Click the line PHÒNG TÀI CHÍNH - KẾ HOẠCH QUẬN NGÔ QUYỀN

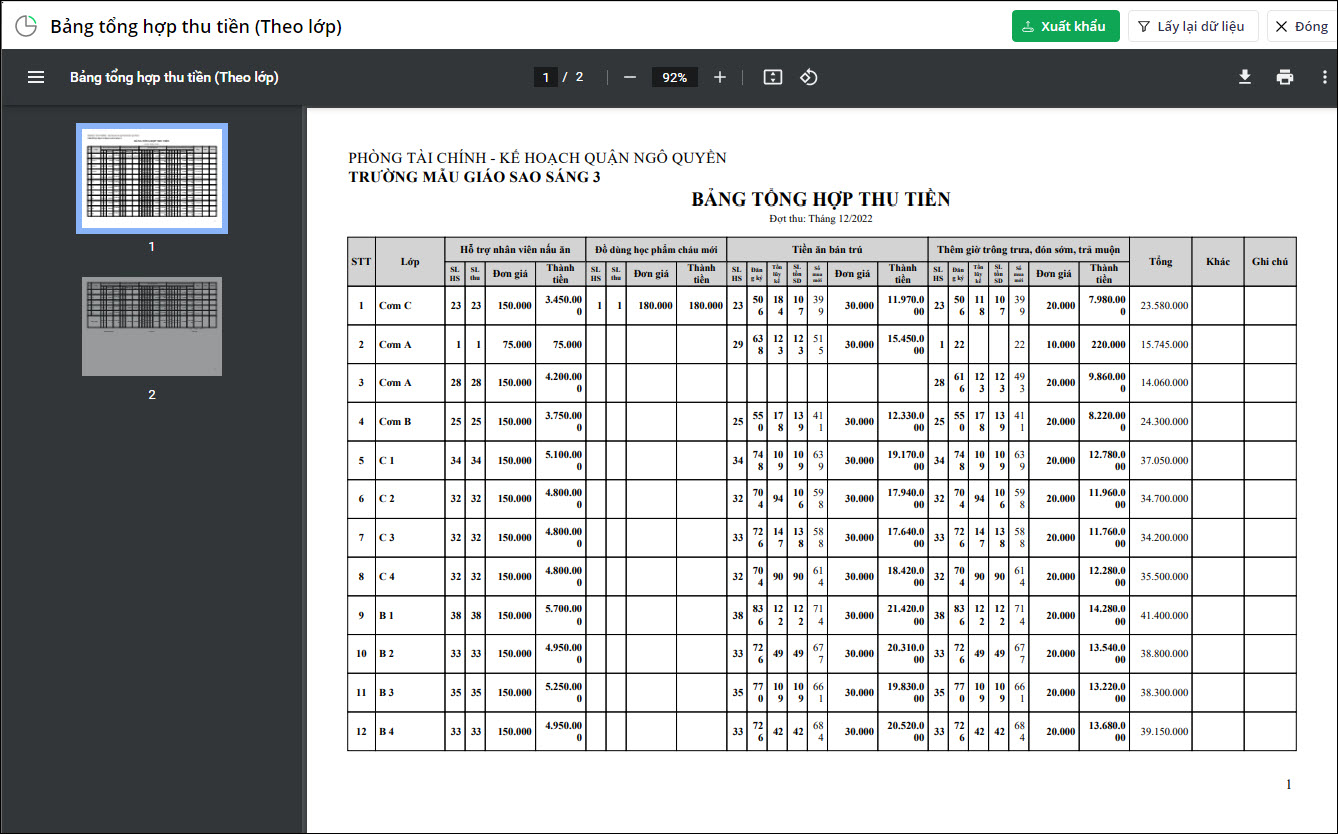pos(537,158)
